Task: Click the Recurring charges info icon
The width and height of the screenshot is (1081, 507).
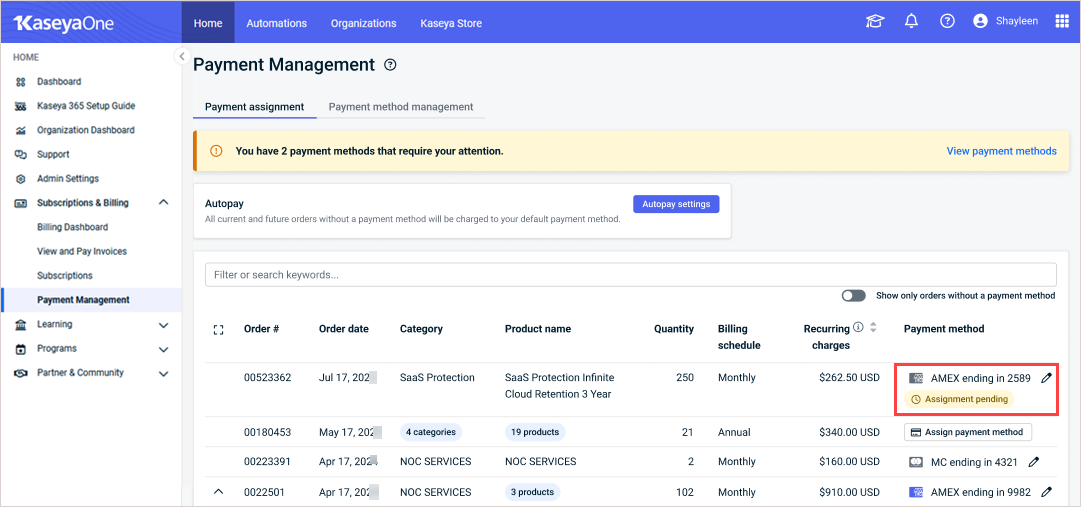Action: coord(858,327)
